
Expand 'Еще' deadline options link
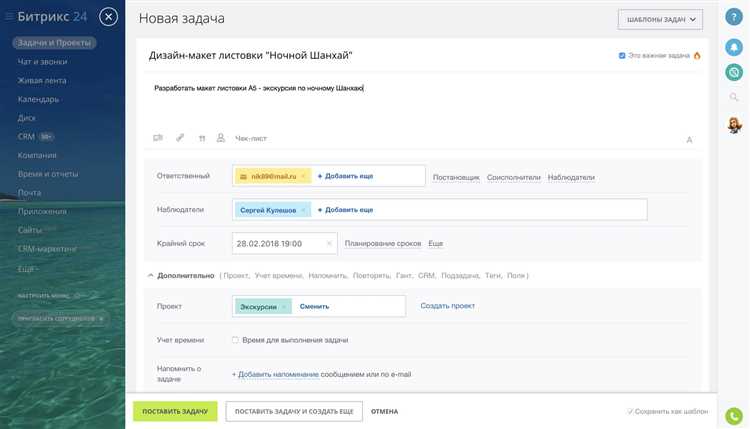tap(435, 243)
